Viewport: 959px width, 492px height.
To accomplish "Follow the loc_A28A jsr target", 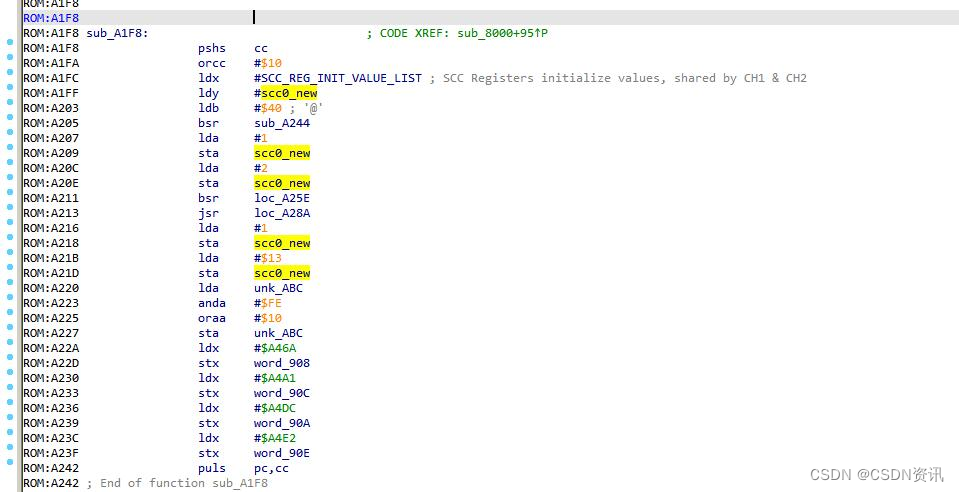I will pos(282,213).
